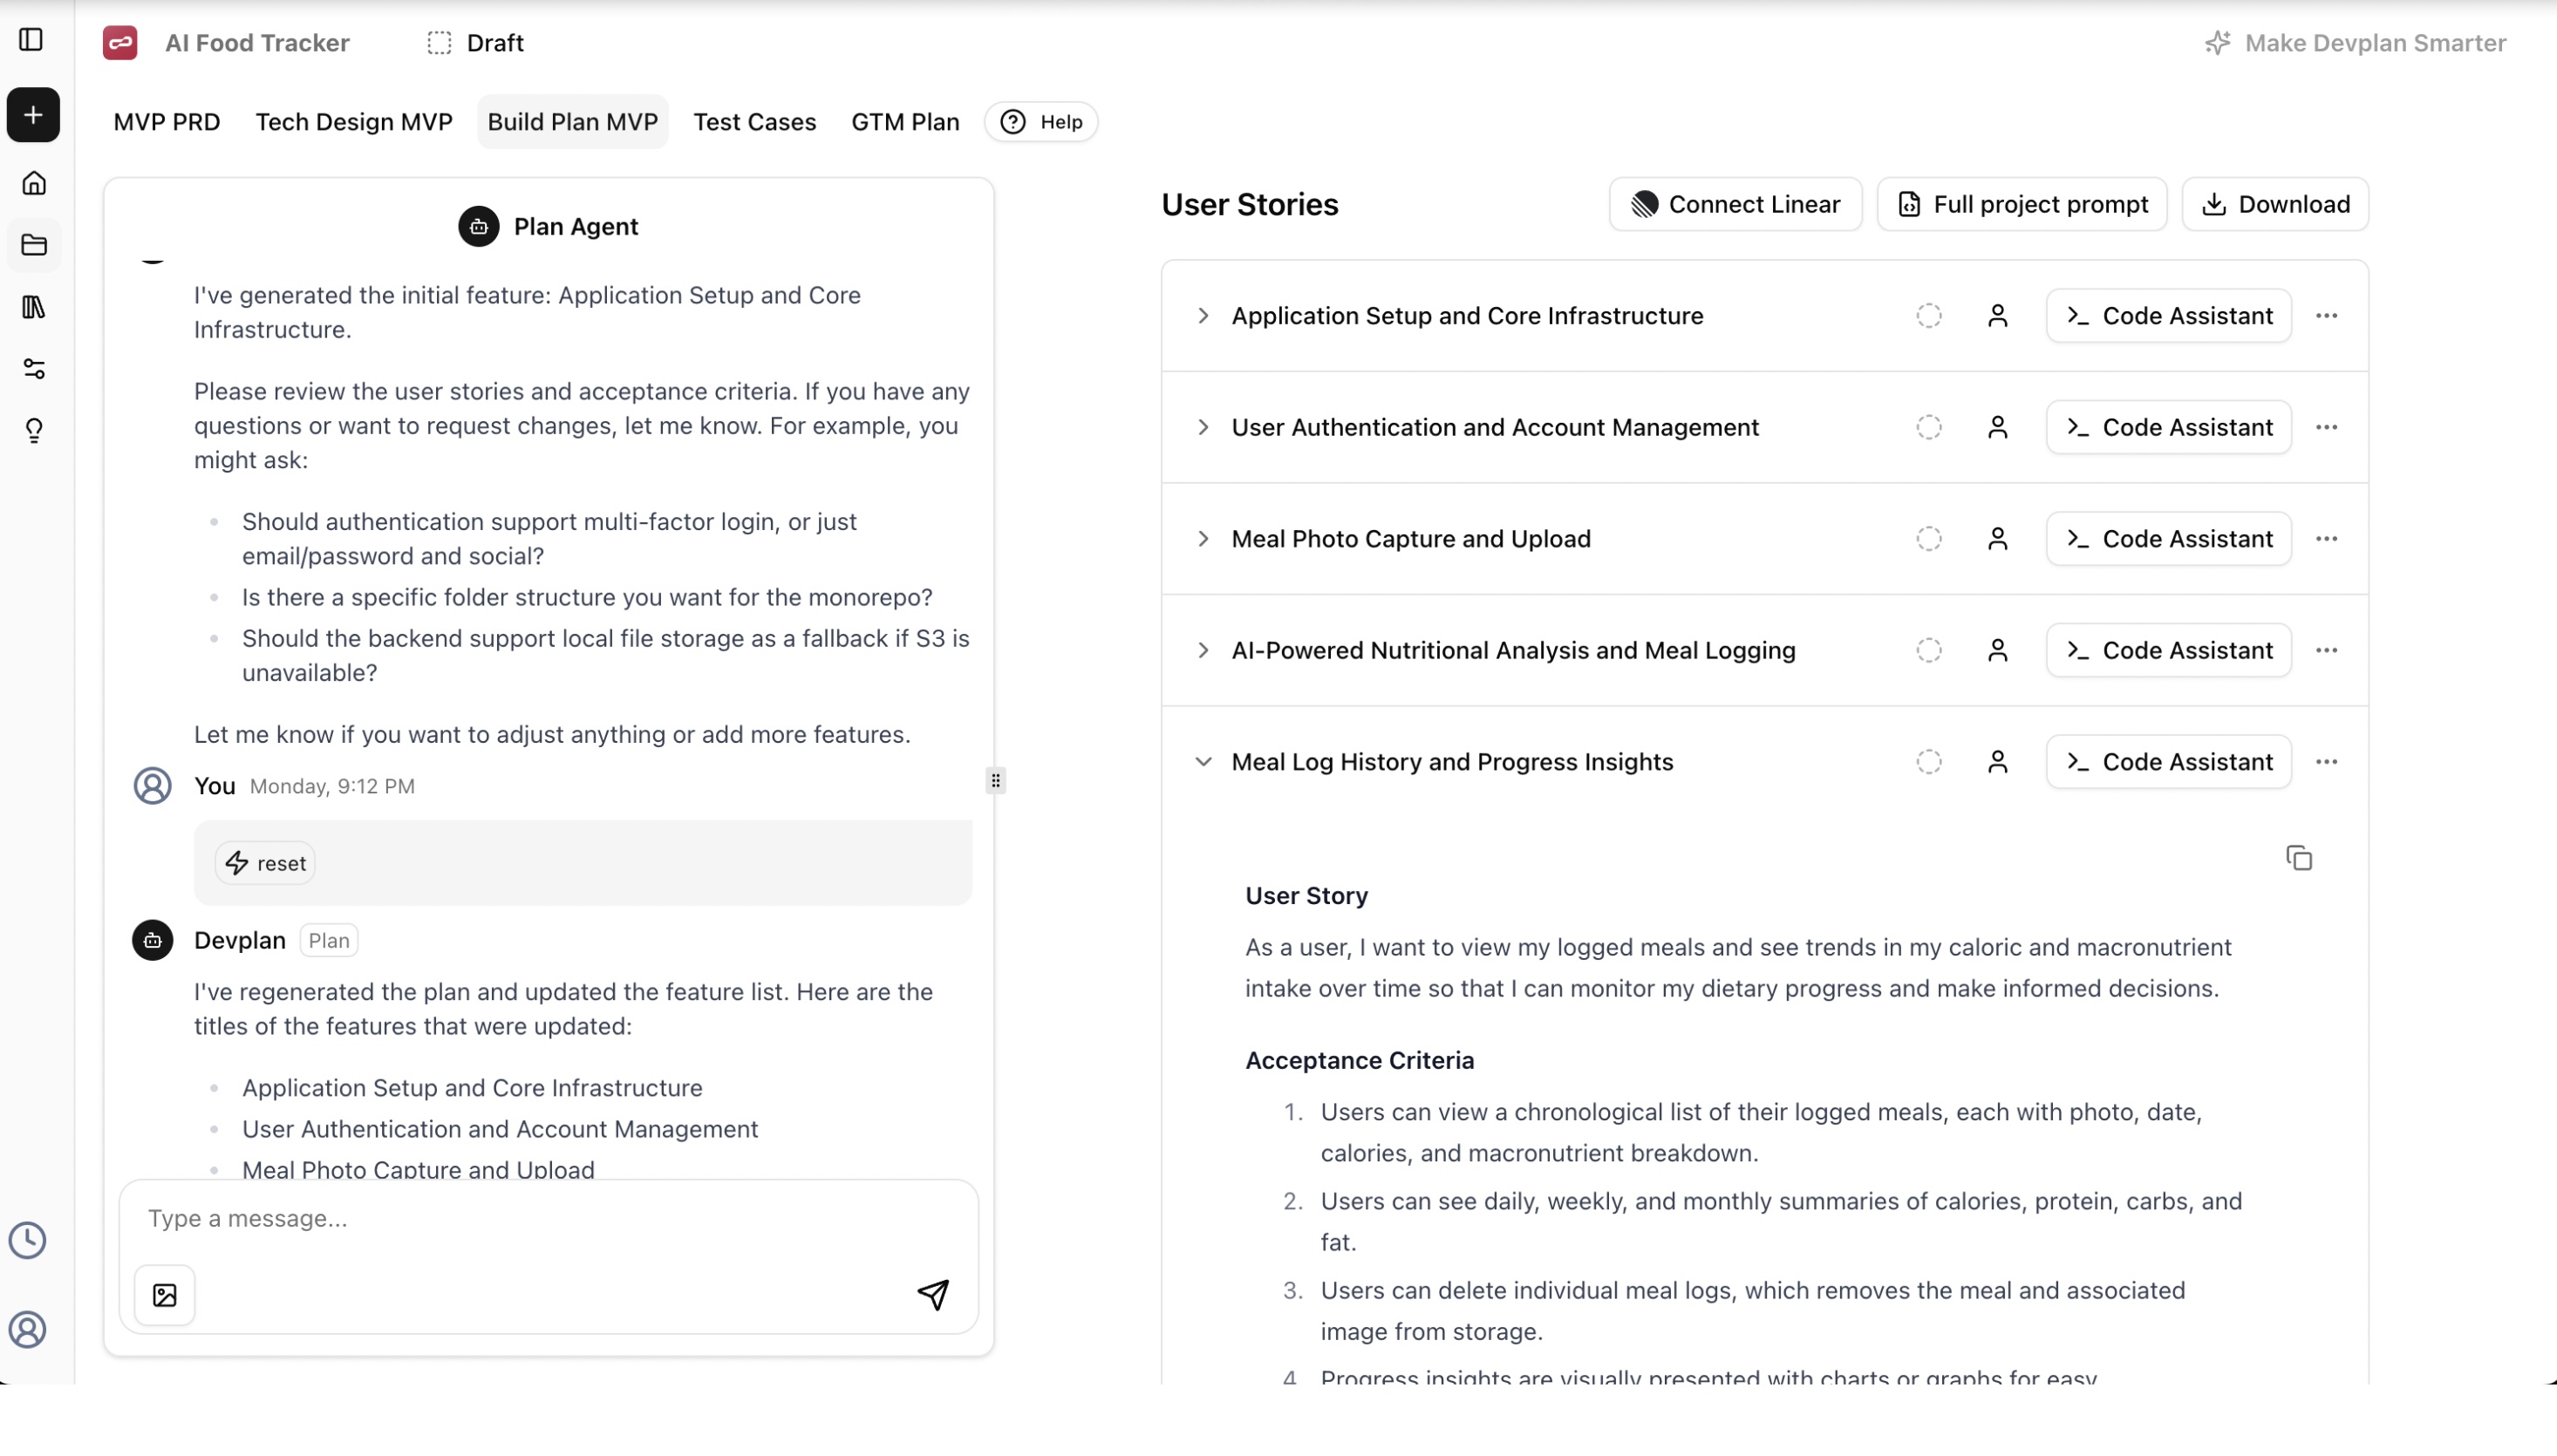Copy the Meal Log History story content
The width and height of the screenshot is (2557, 1456).
pyautogui.click(x=2299, y=858)
